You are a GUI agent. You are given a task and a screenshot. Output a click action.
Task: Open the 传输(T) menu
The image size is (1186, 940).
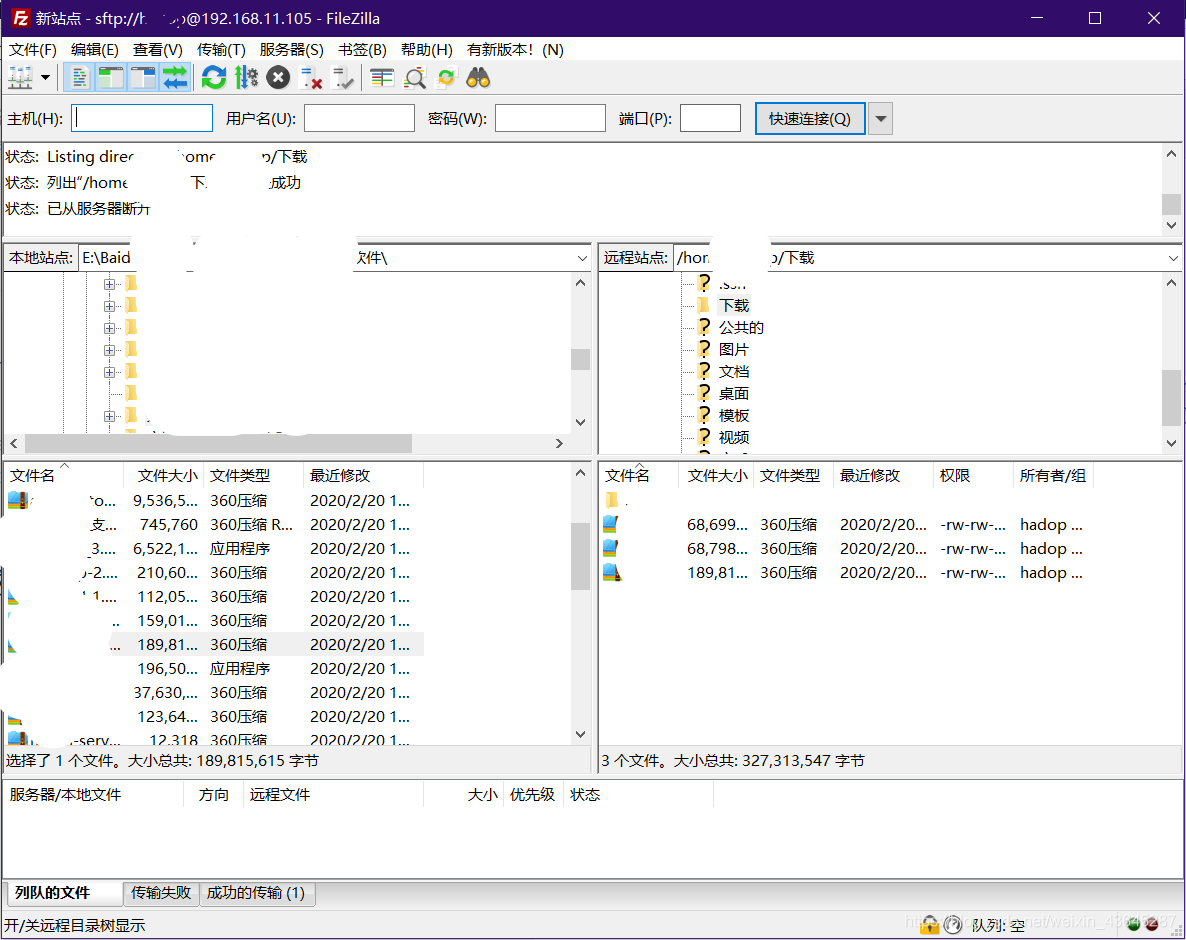pyautogui.click(x=221, y=50)
